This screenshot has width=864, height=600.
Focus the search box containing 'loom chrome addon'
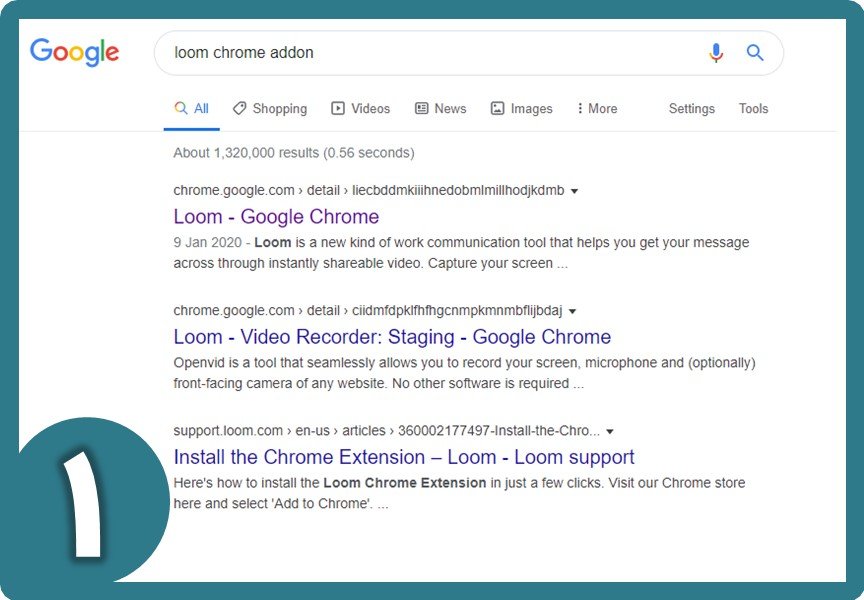[468, 53]
